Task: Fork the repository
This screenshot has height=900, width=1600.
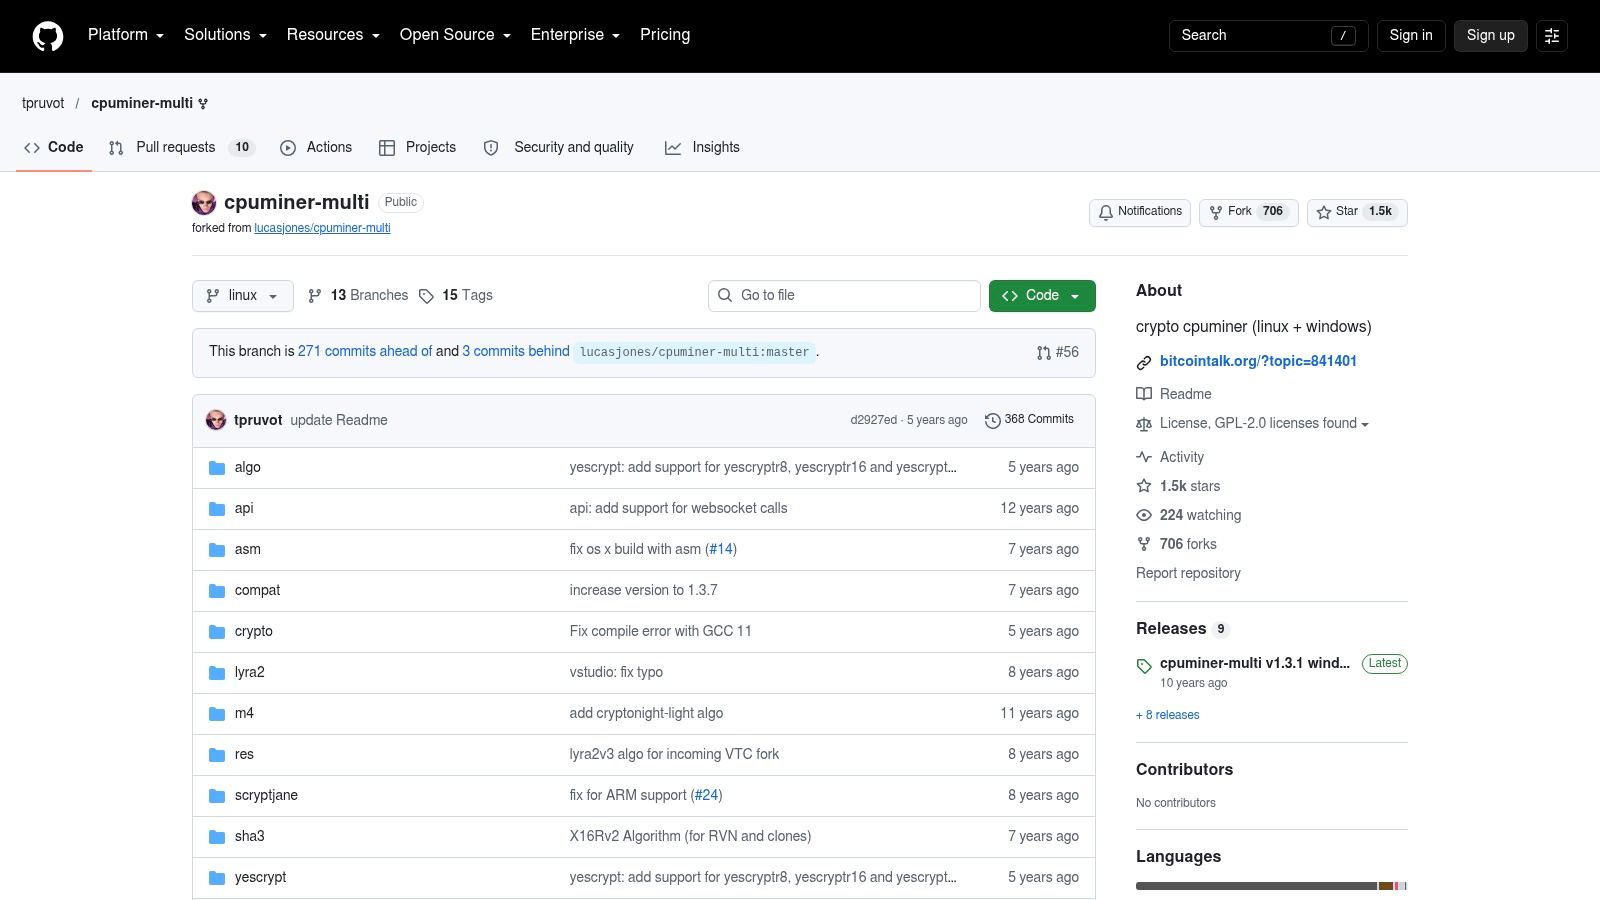Action: pos(1249,212)
